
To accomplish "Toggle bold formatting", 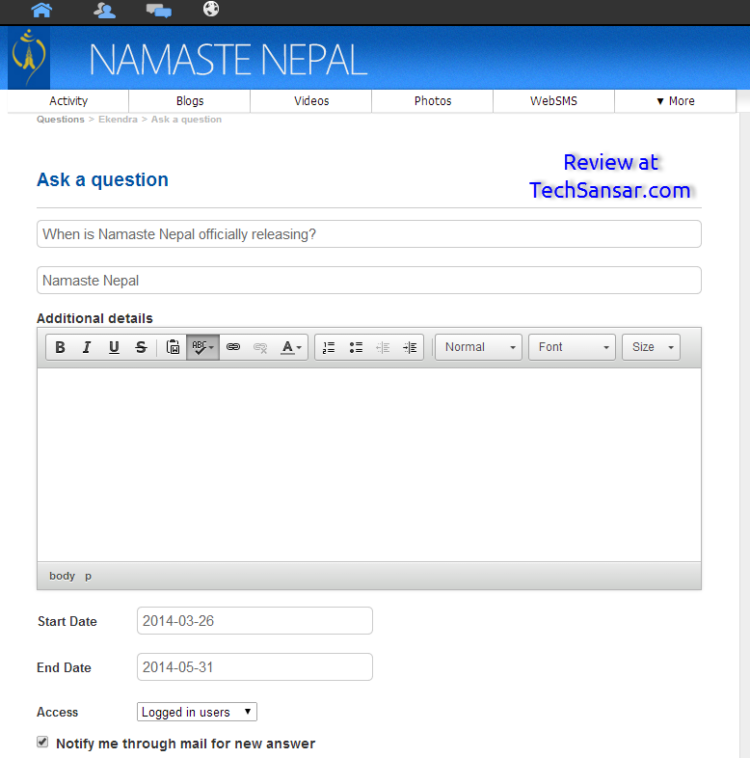I will coord(60,347).
